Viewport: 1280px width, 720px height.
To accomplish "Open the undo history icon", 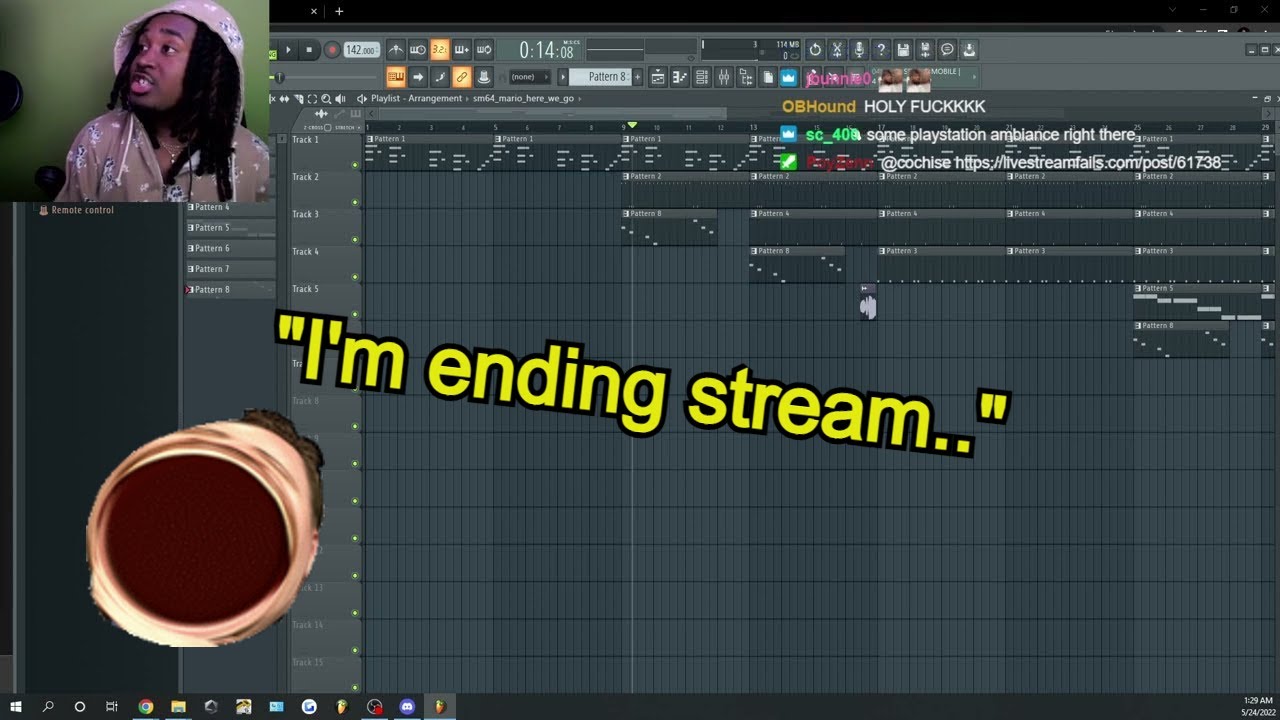I will point(815,50).
